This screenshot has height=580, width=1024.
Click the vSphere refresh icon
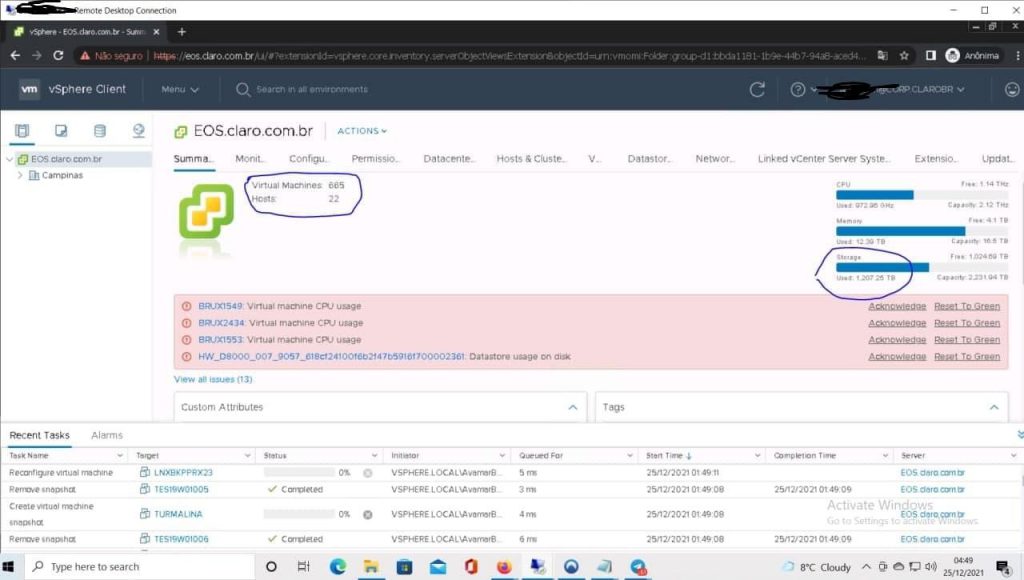coord(757,89)
